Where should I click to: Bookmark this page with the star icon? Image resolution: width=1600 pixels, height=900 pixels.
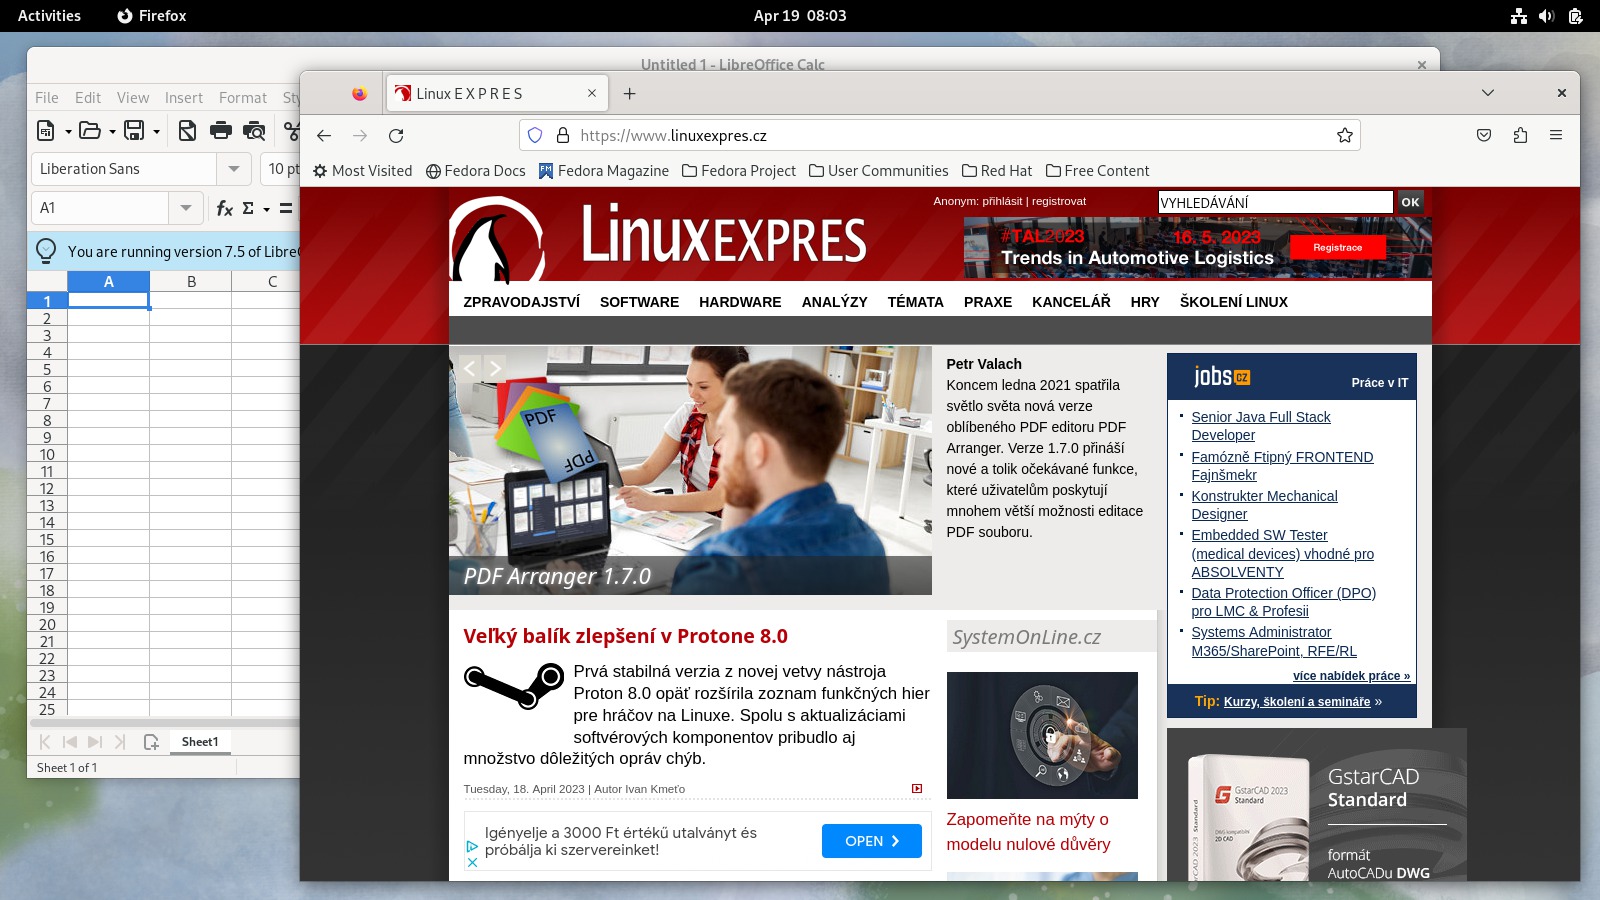(x=1345, y=135)
